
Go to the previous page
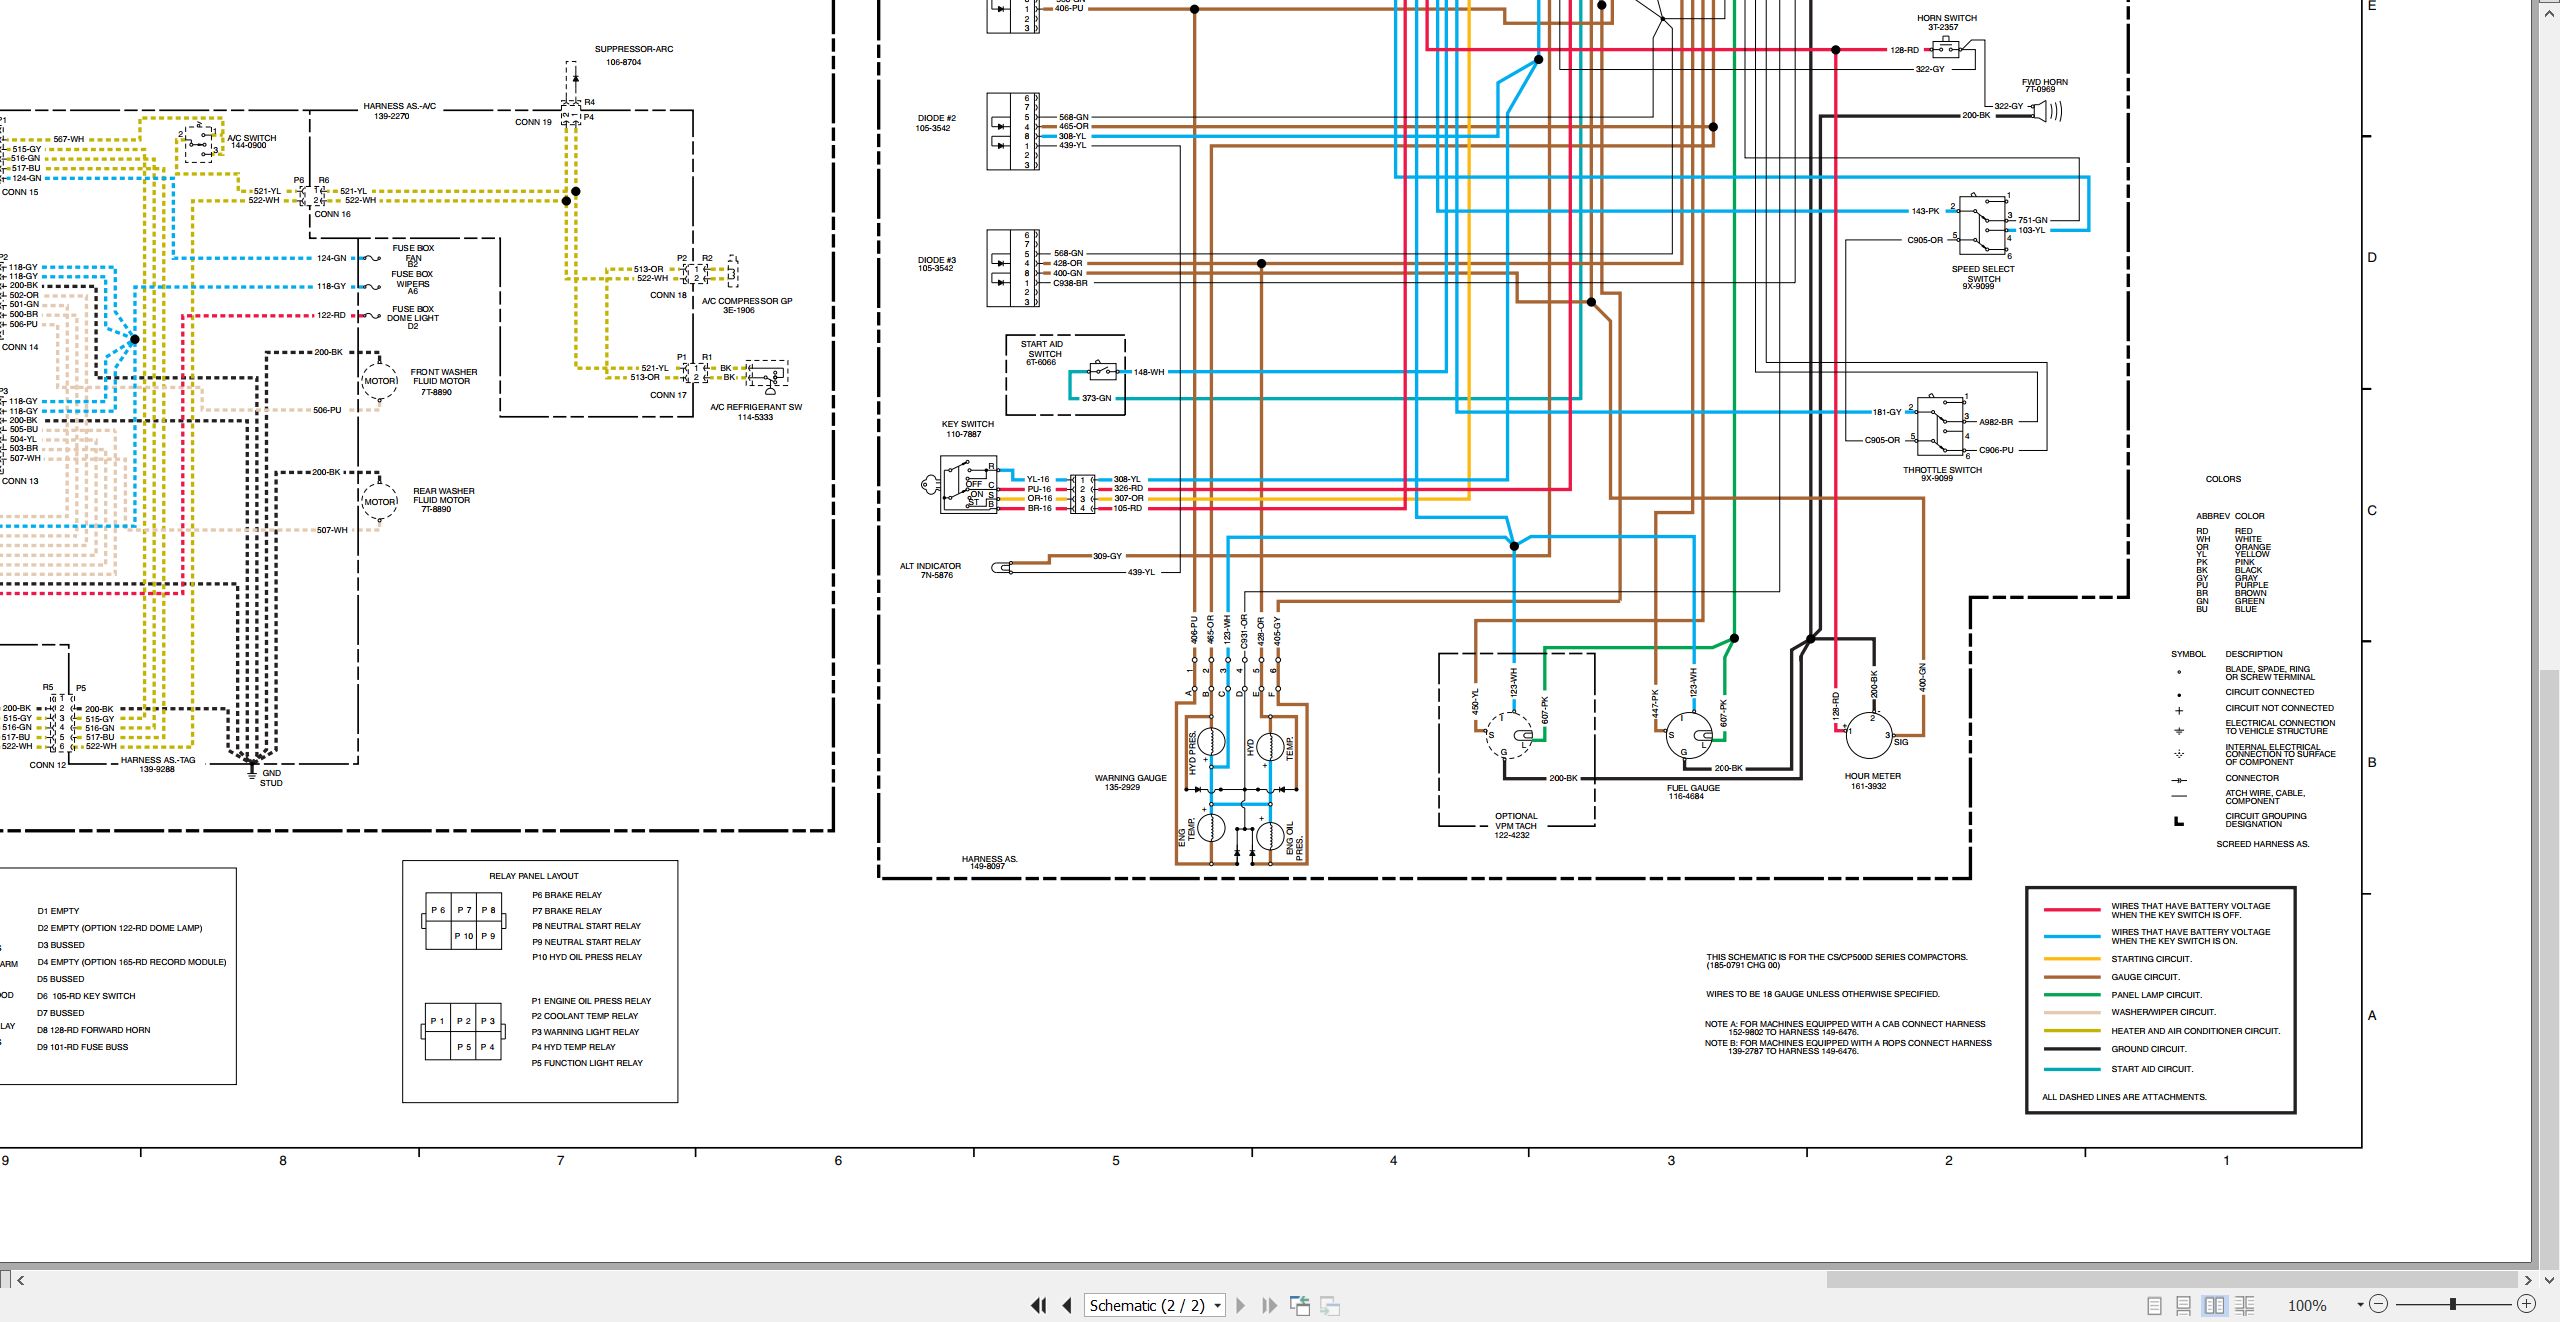(1067, 1305)
